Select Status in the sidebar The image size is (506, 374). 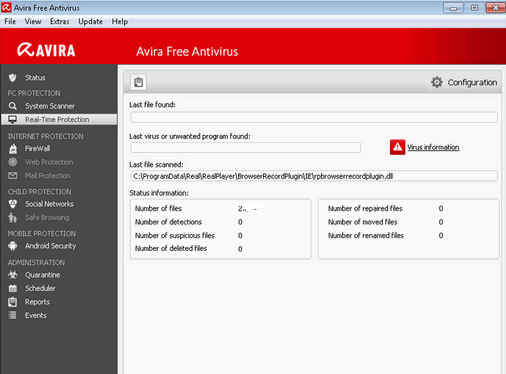click(35, 78)
